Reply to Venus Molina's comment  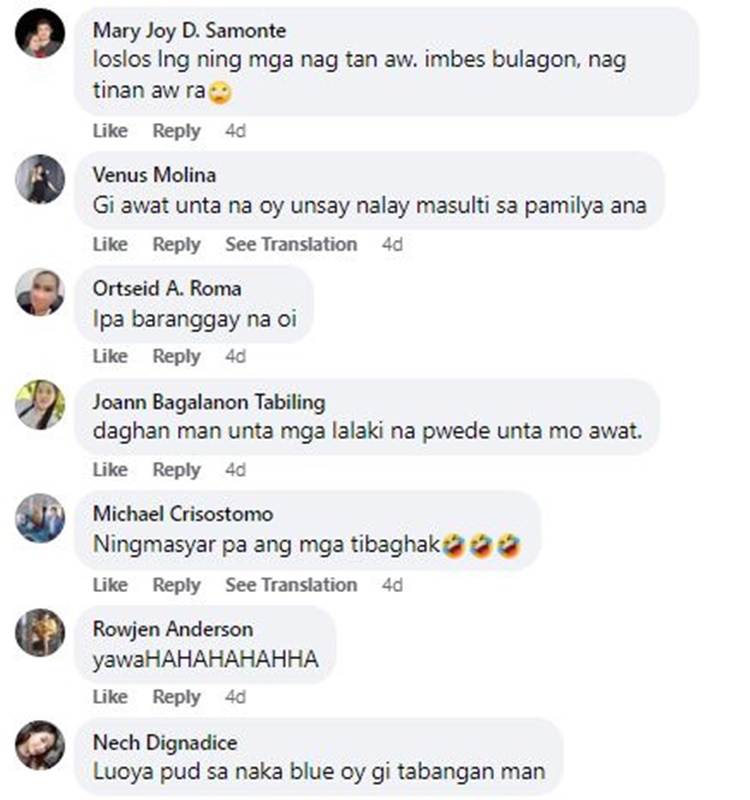(177, 244)
